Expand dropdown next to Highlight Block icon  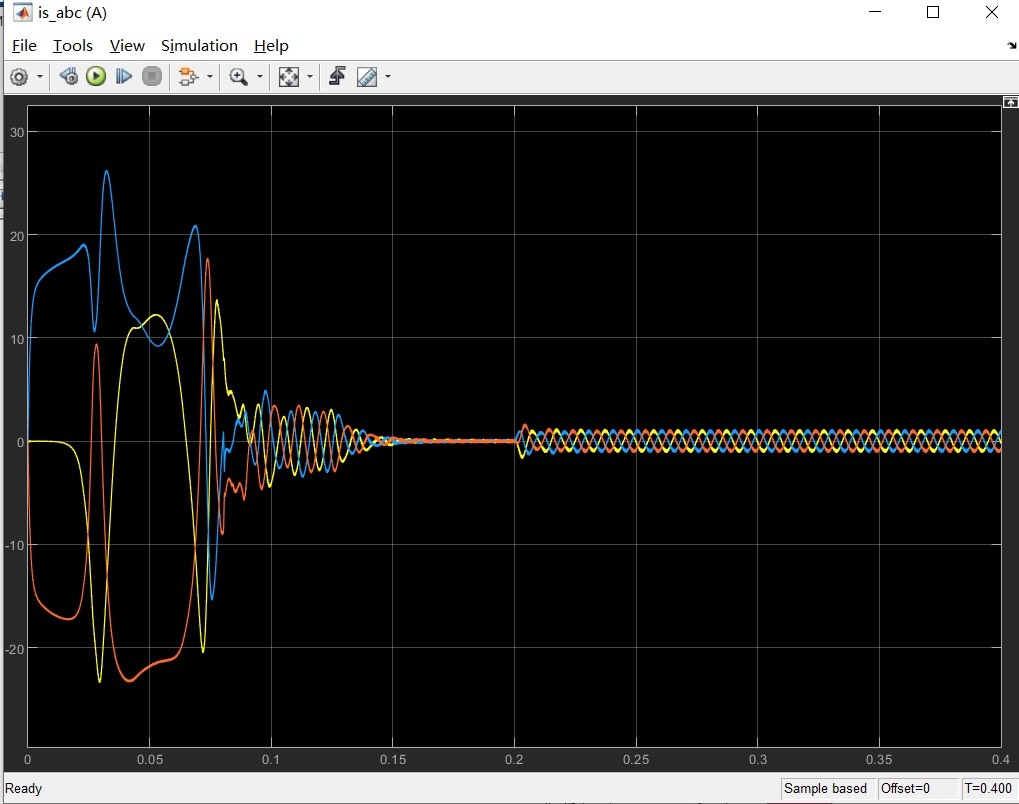pos(209,77)
